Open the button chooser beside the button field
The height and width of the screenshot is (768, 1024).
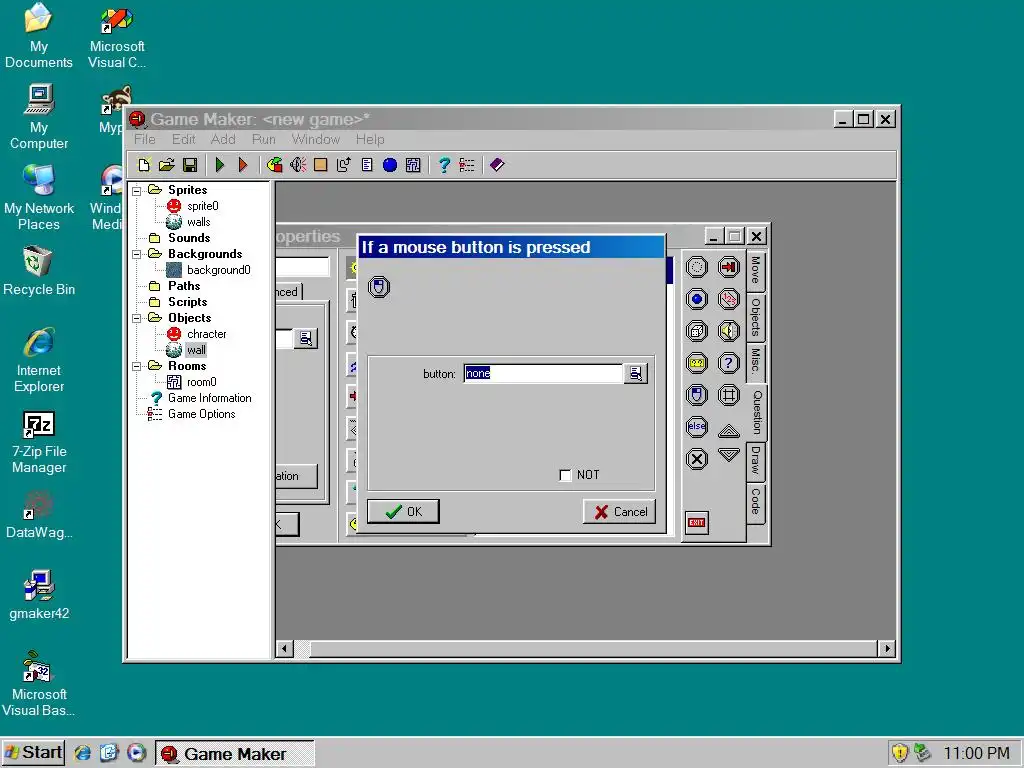pyautogui.click(x=635, y=374)
